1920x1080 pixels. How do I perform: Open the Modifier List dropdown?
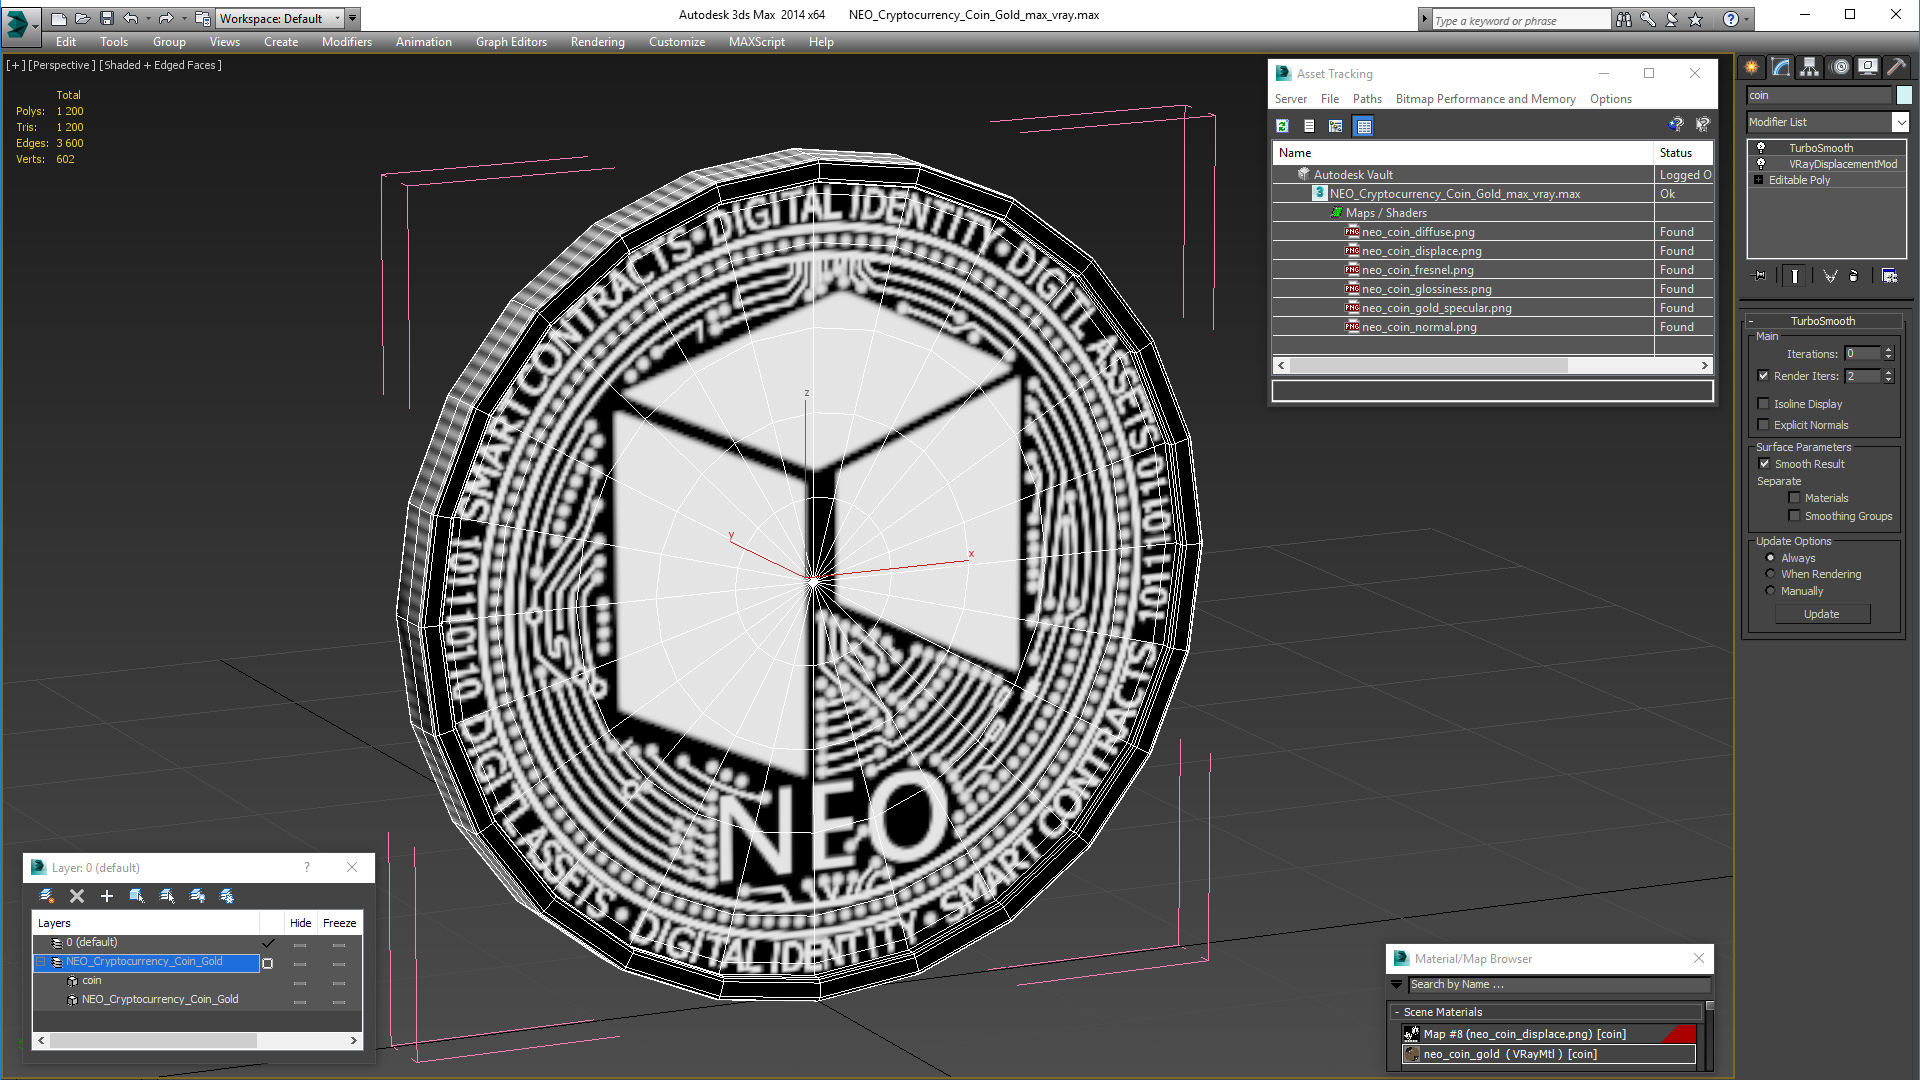pos(1900,122)
